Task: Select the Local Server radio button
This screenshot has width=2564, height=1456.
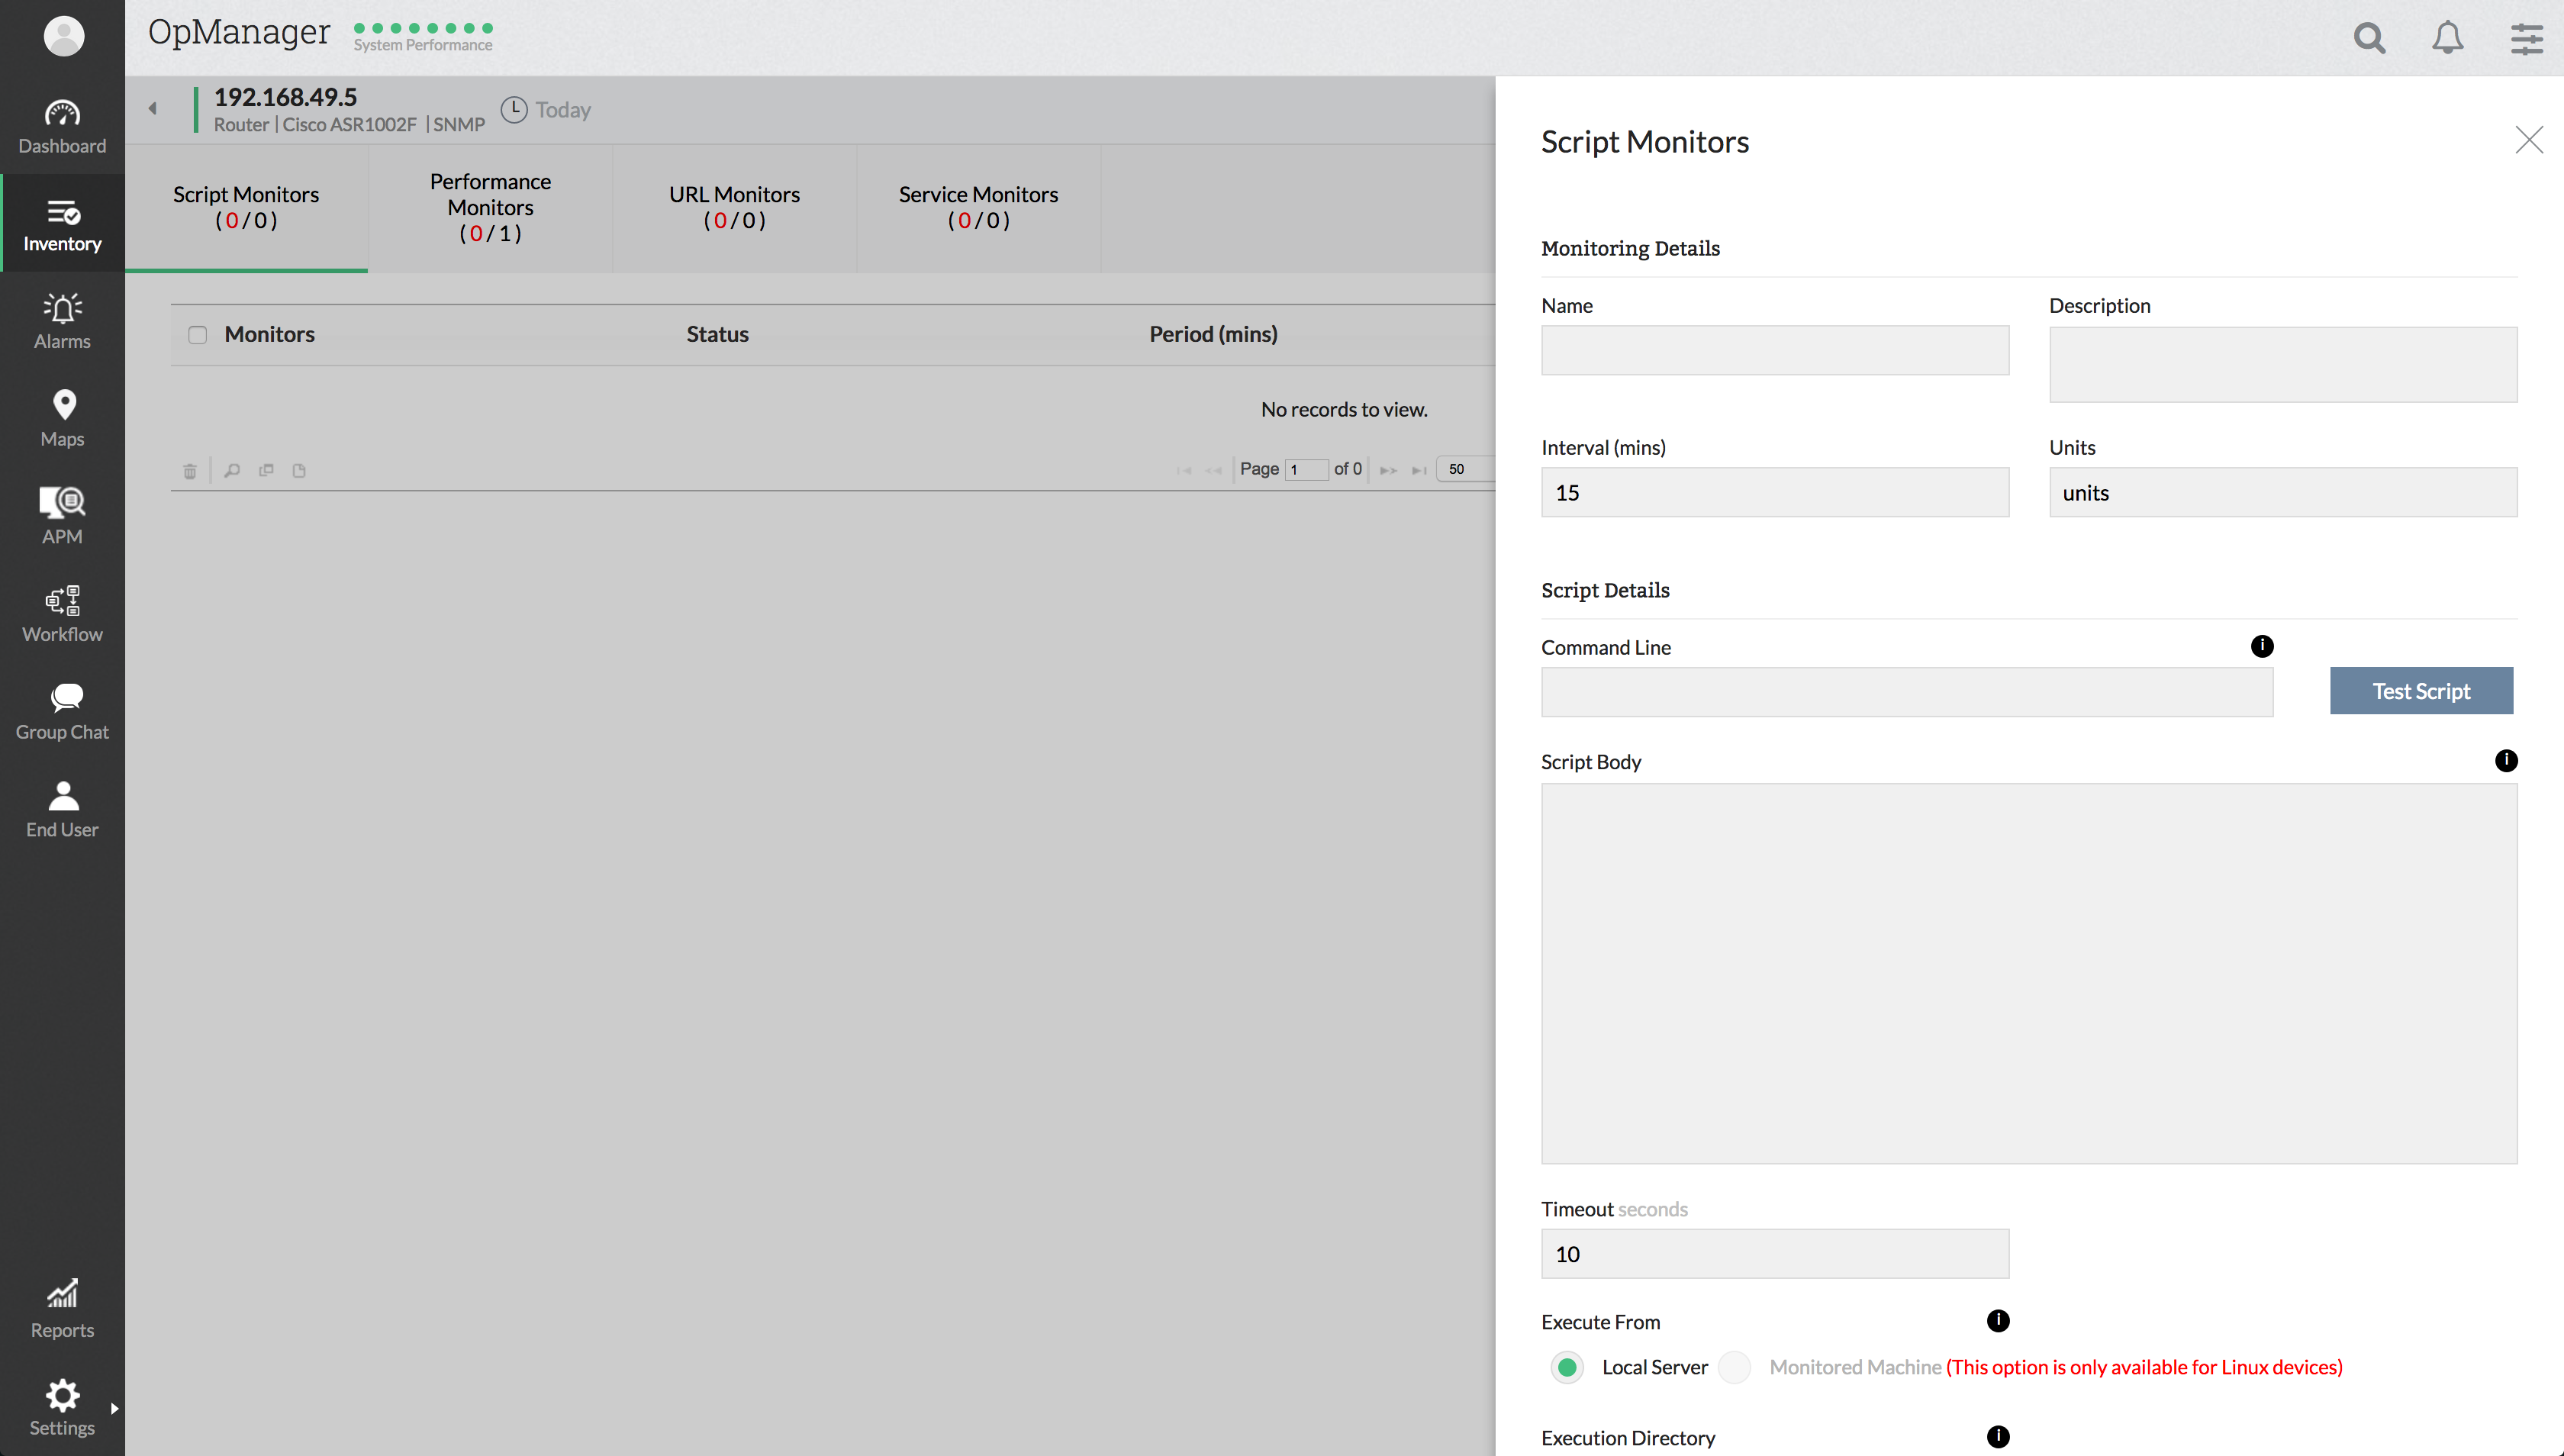Action: [x=1567, y=1367]
